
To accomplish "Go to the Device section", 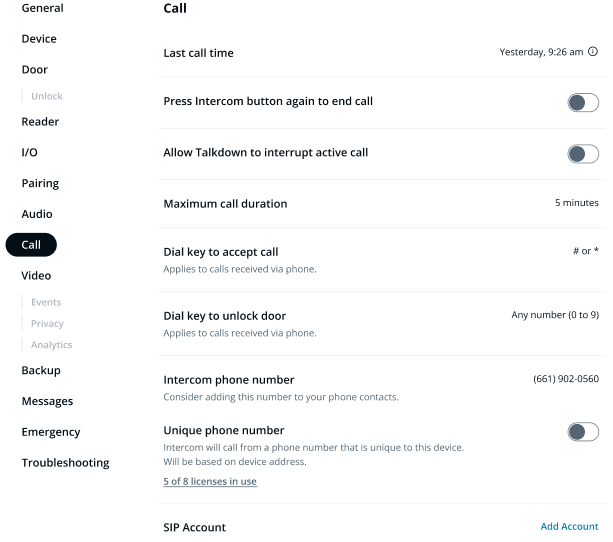I will (39, 39).
